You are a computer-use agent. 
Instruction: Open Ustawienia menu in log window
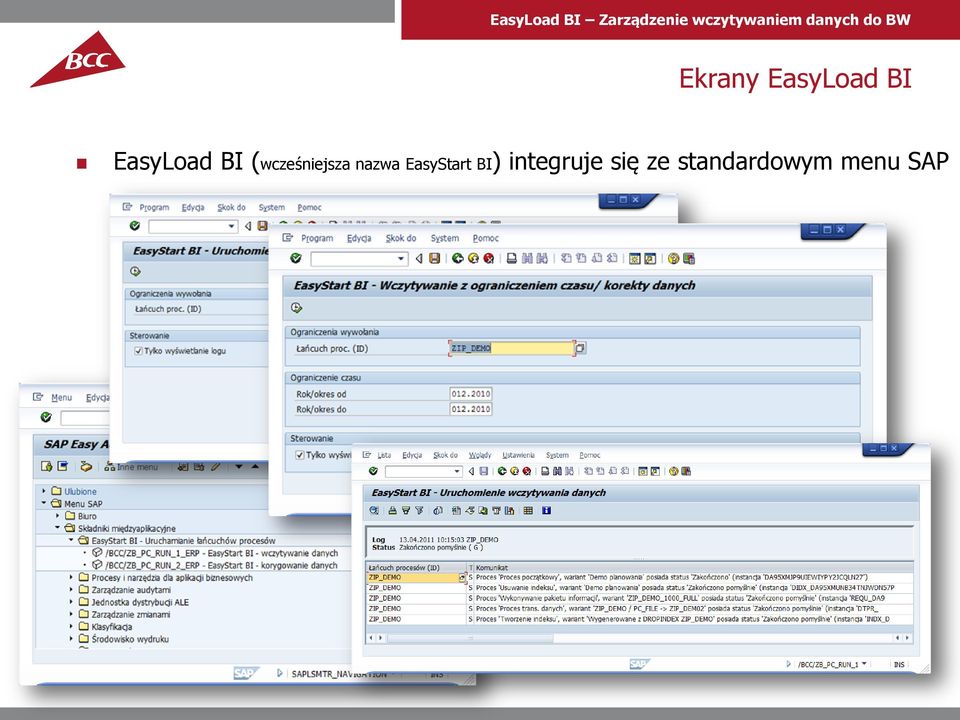[518, 455]
